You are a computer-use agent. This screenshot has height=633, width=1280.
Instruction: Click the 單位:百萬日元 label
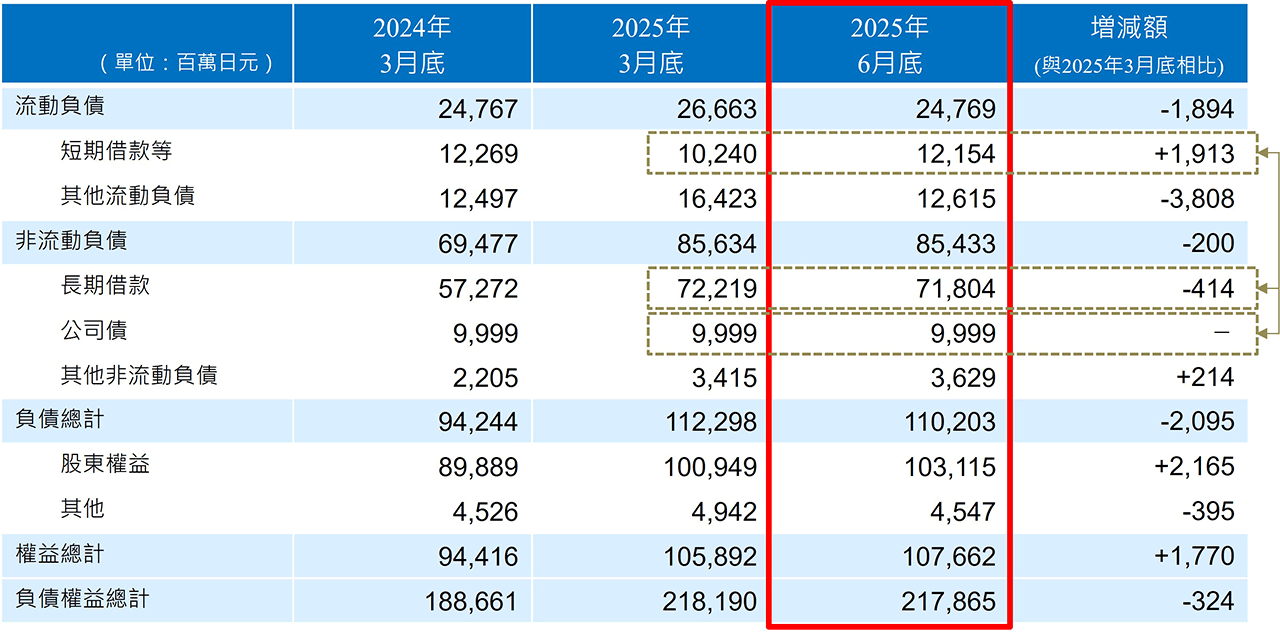click(x=187, y=64)
